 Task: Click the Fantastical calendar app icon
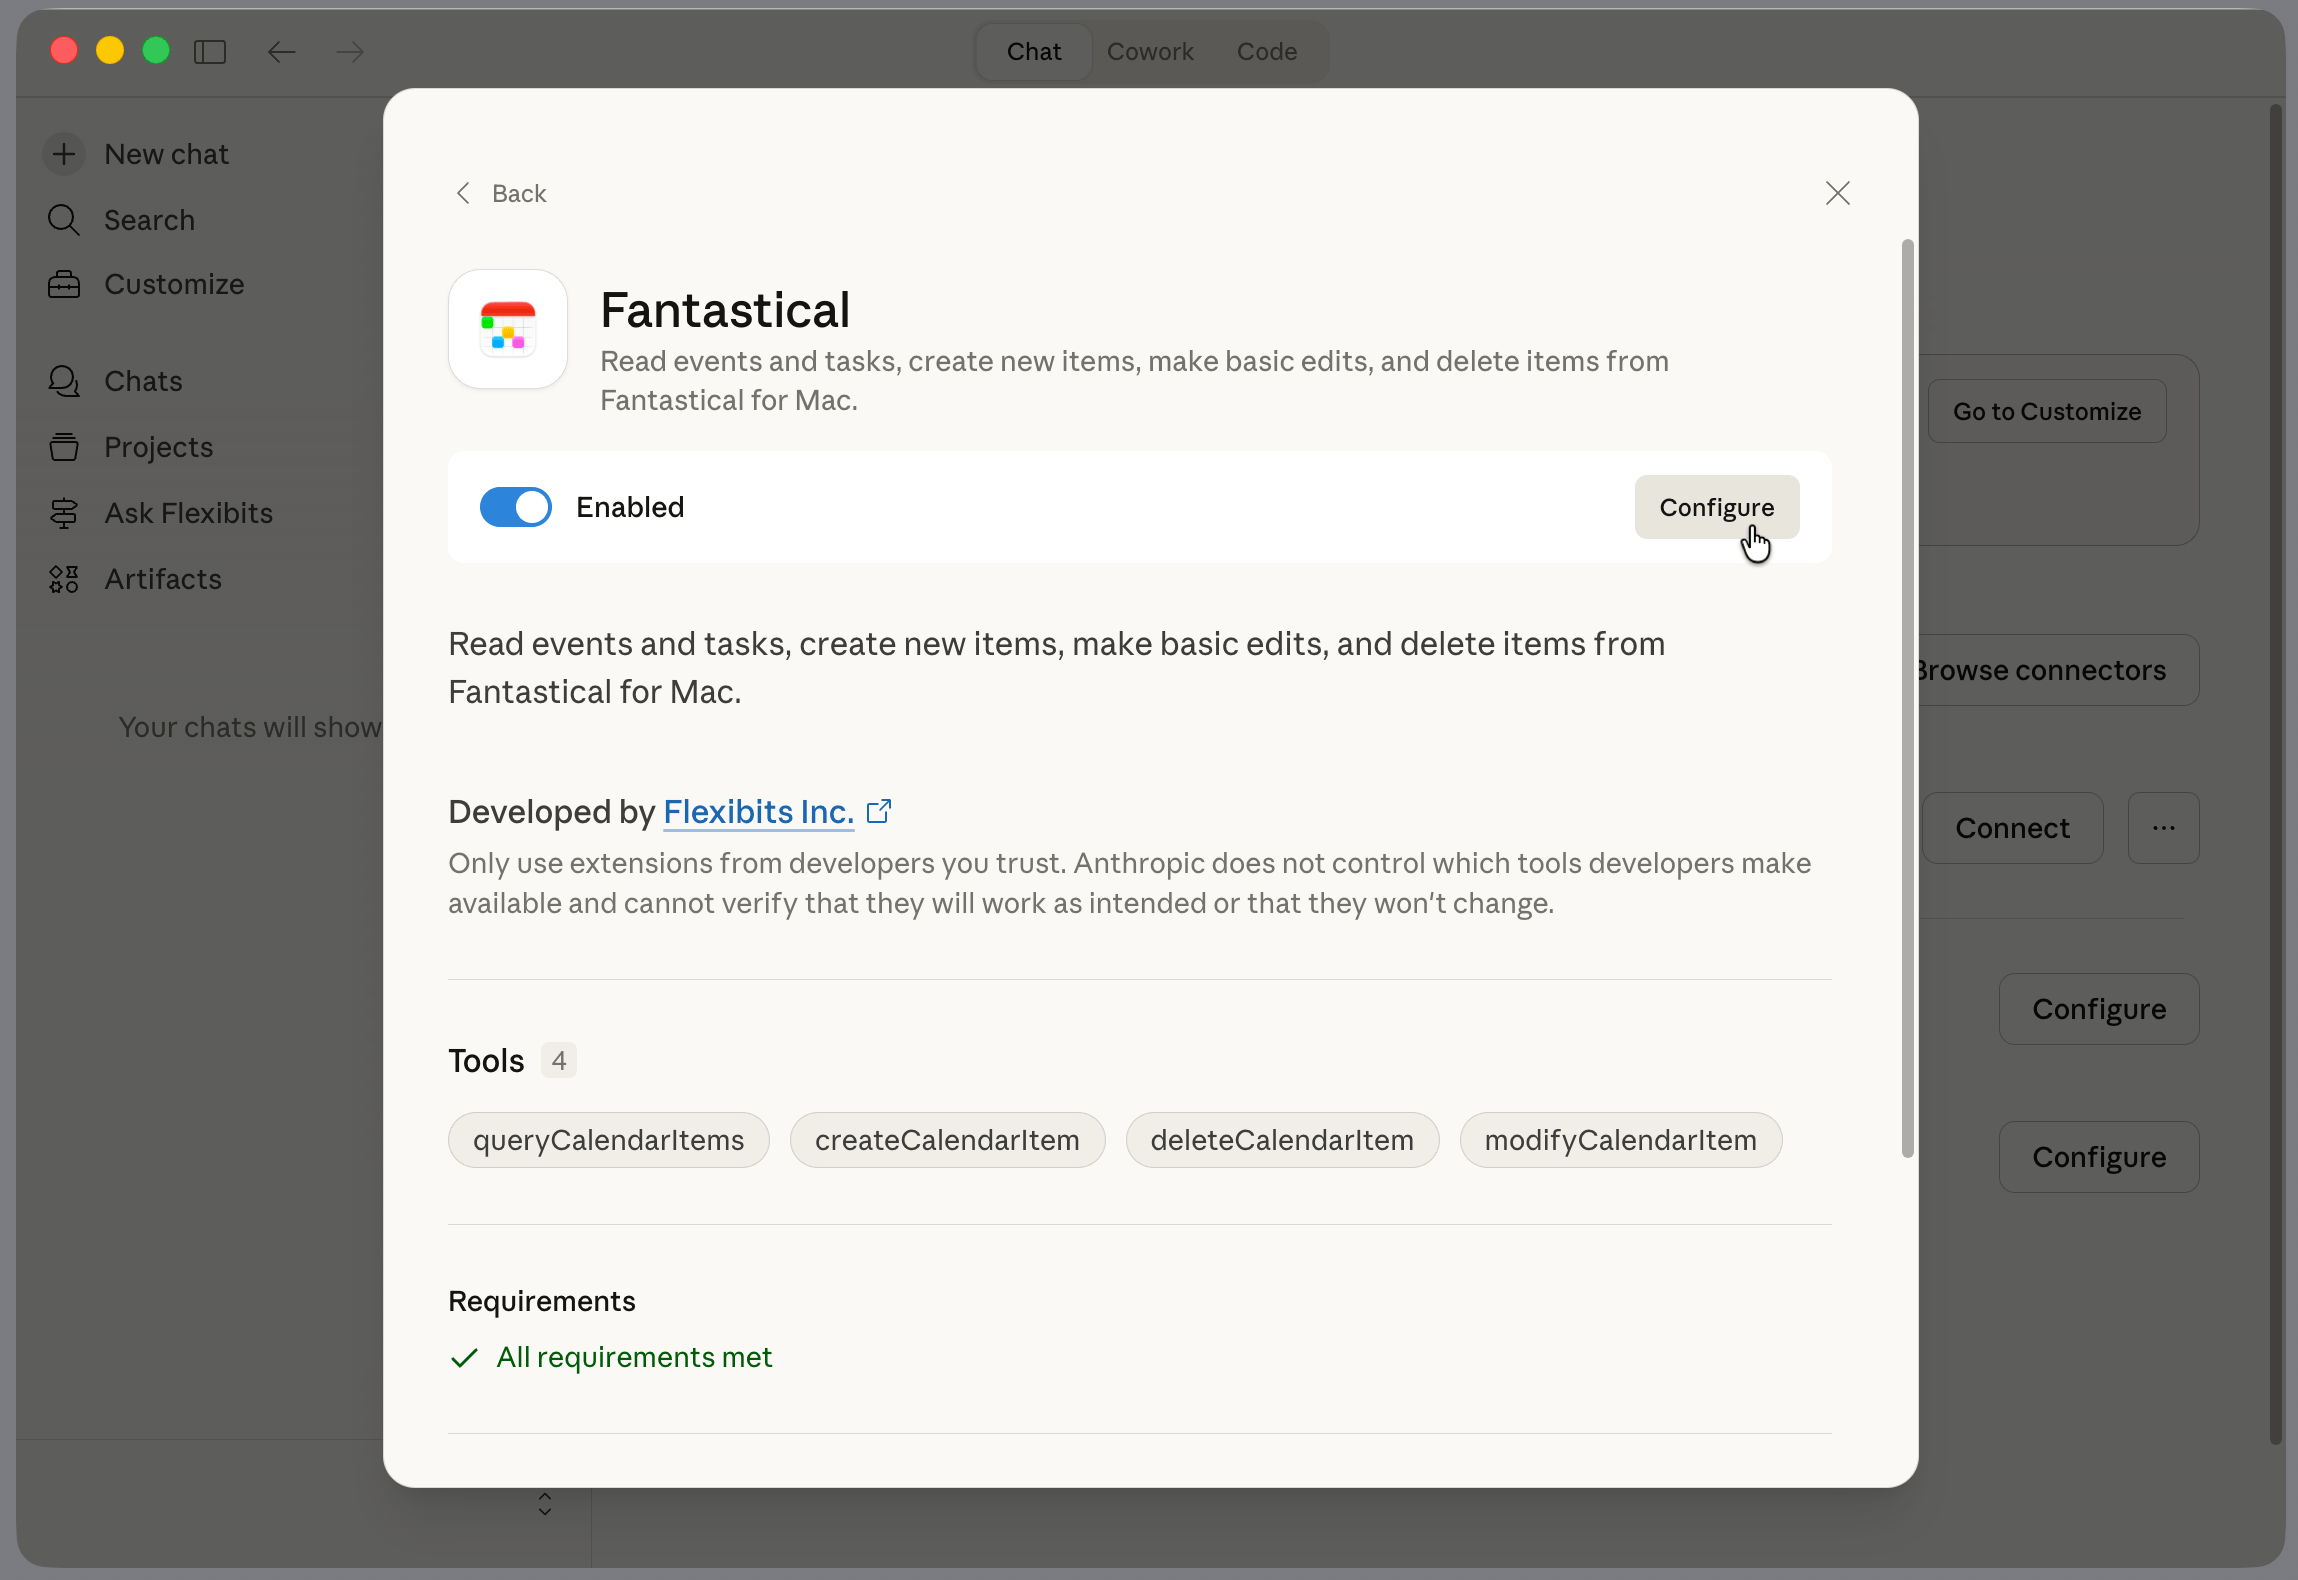click(x=508, y=329)
